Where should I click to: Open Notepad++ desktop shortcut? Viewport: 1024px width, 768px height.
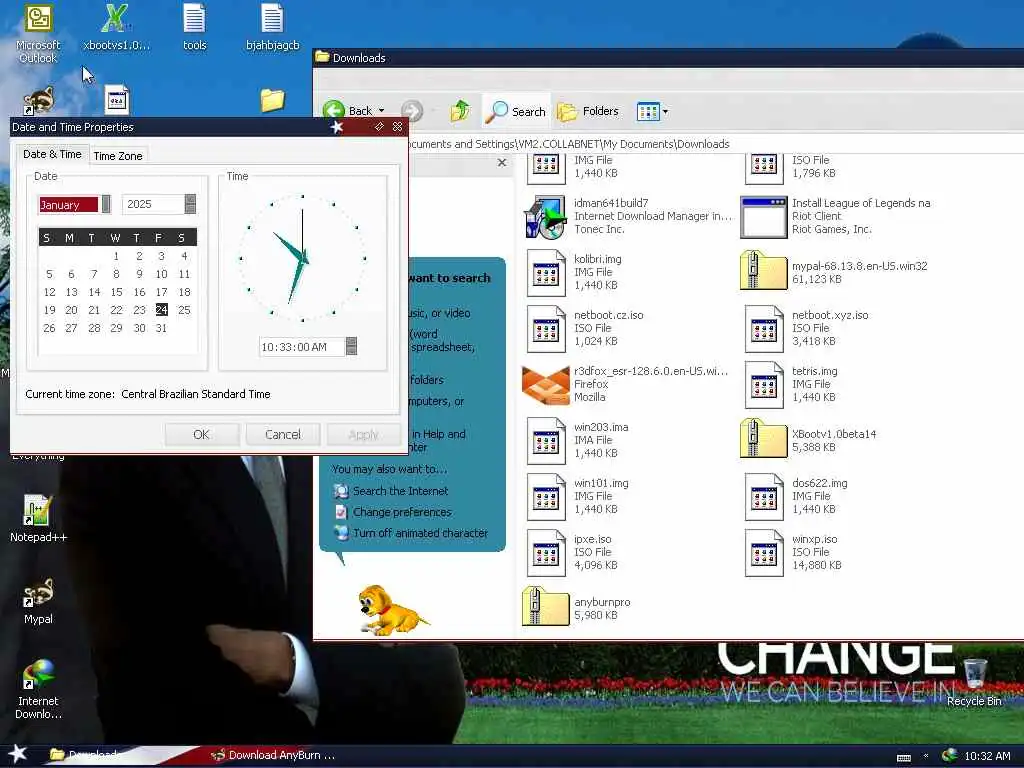point(38,519)
